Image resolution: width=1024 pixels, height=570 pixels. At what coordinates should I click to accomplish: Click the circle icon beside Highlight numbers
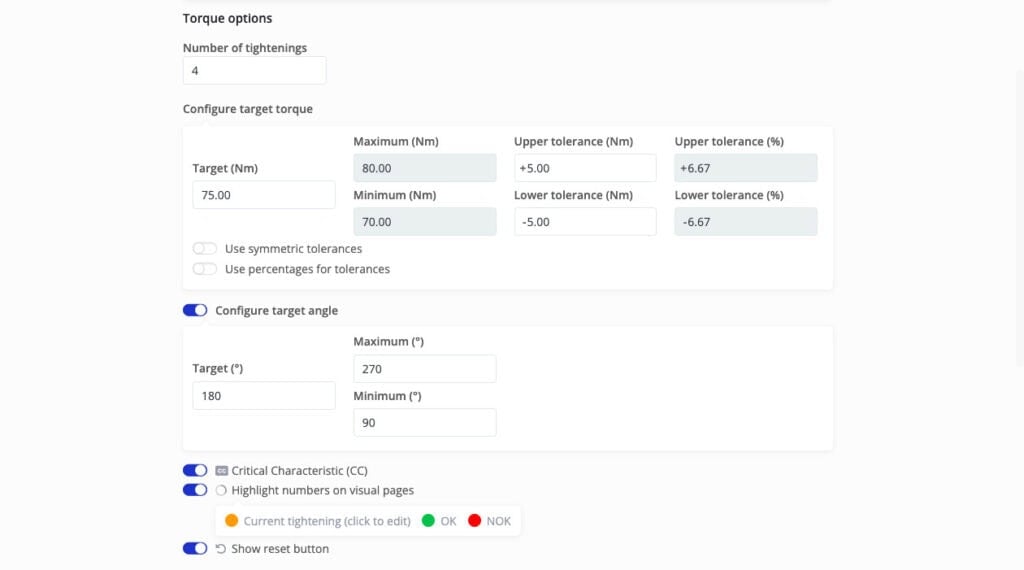point(221,491)
